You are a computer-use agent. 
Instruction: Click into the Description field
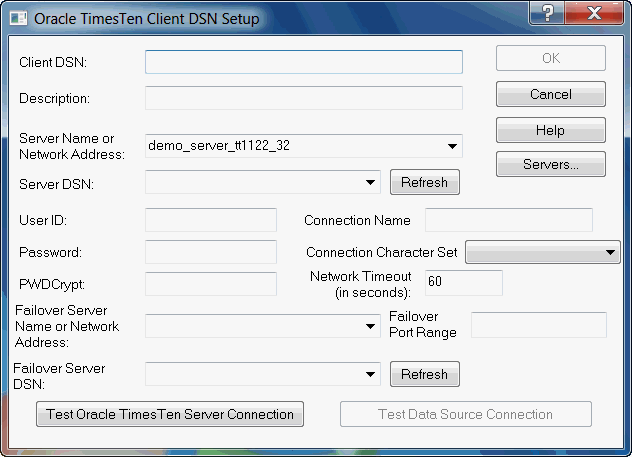click(x=303, y=98)
